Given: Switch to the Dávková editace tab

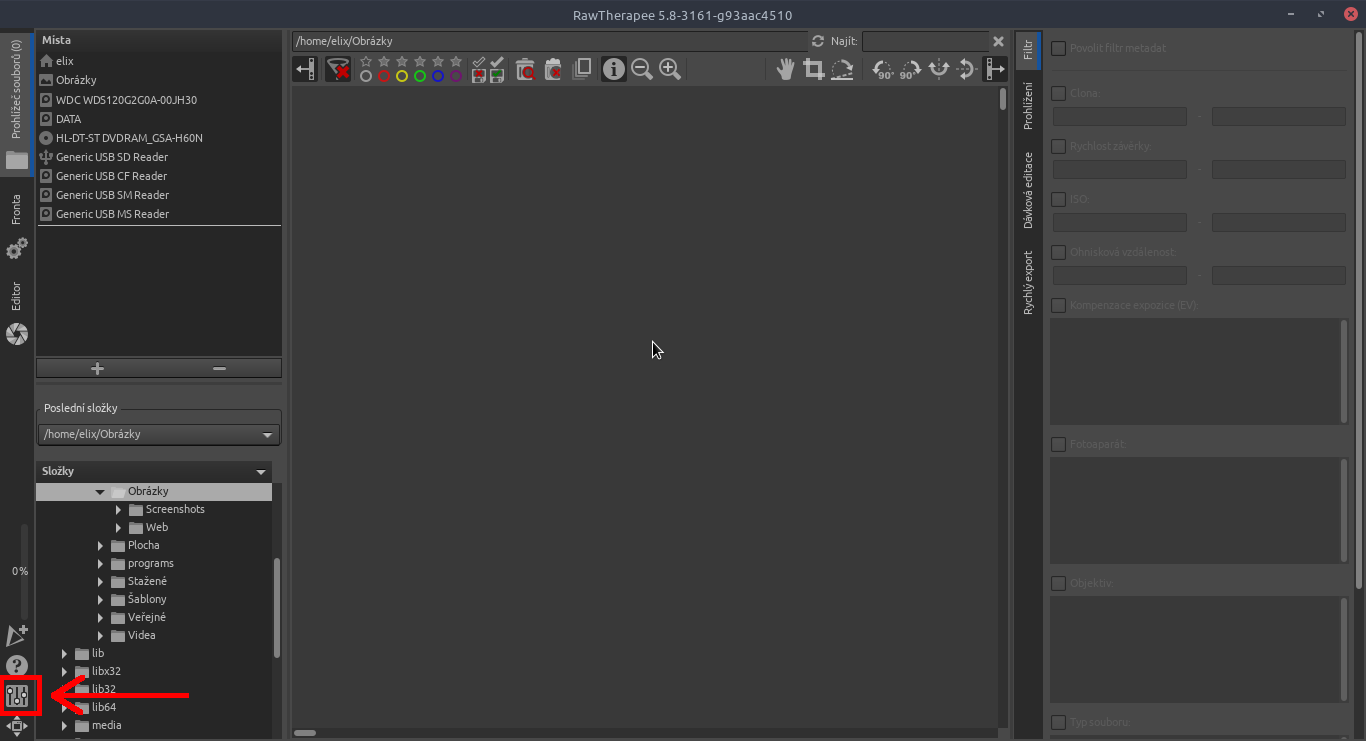Looking at the screenshot, I should [1027, 190].
